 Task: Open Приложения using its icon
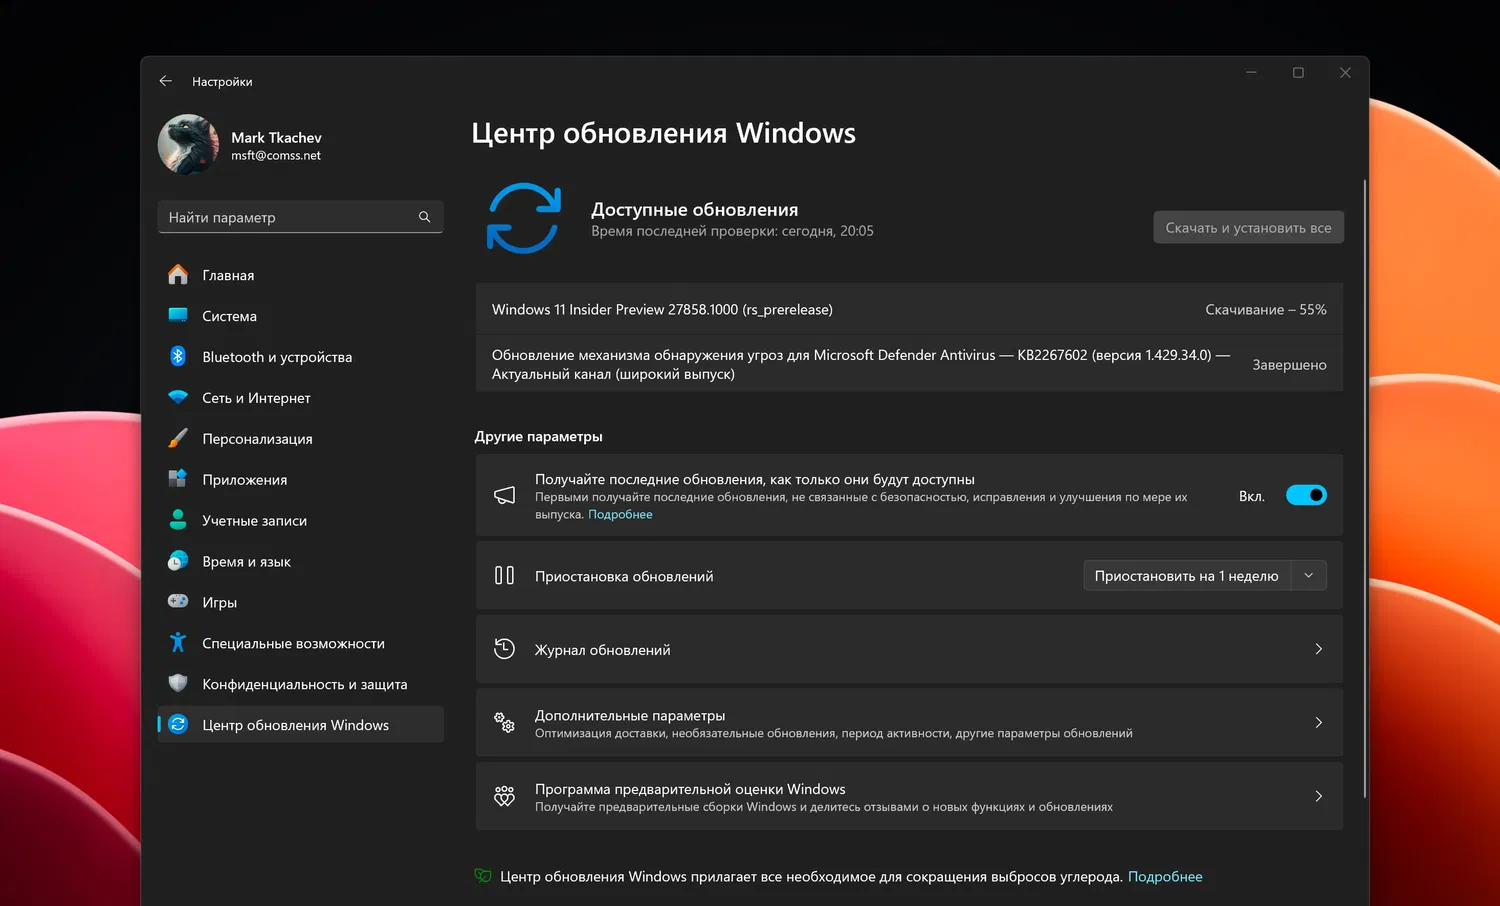pos(178,479)
